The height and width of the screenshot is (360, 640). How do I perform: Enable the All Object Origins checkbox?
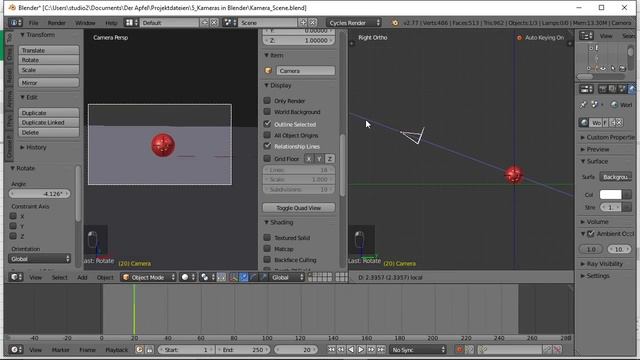coord(267,135)
